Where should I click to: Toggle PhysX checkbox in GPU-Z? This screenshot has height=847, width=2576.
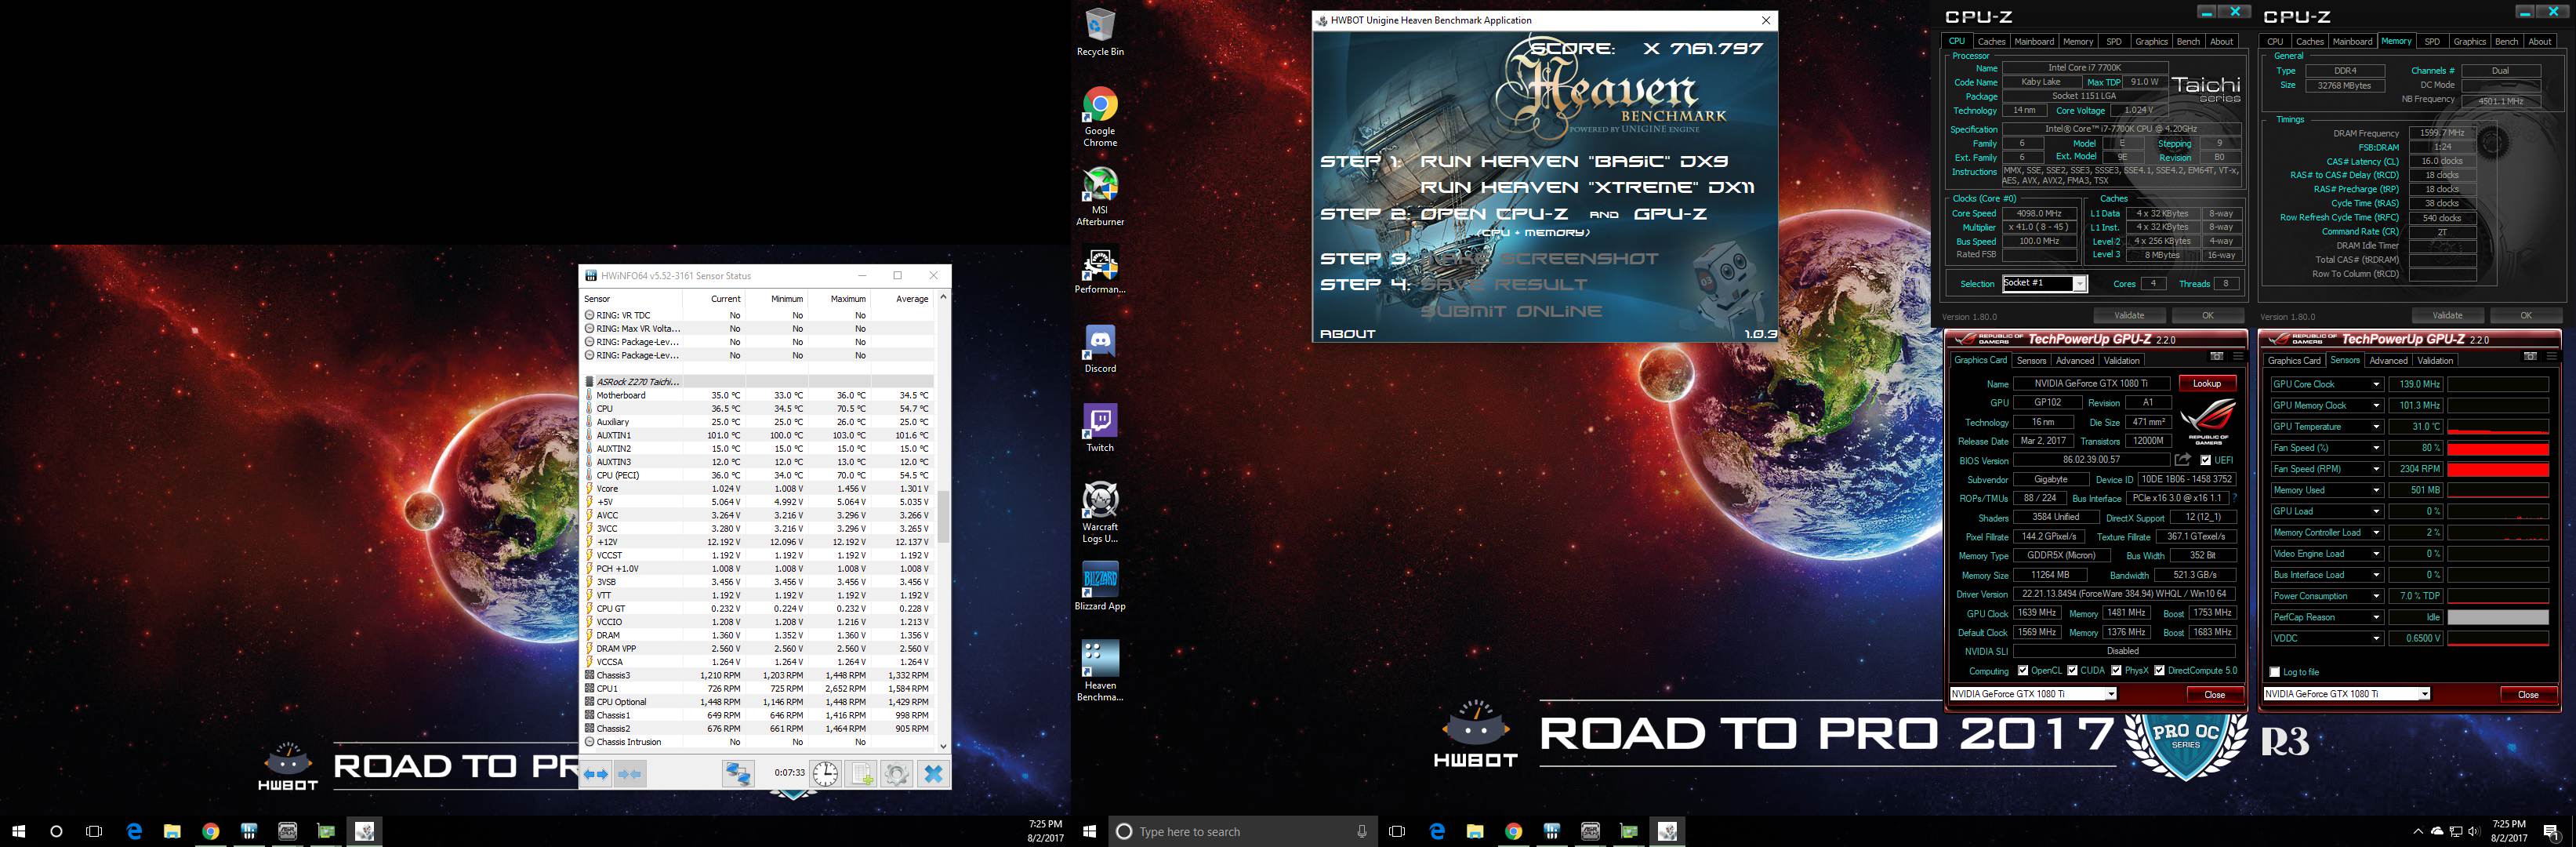coord(2116,671)
